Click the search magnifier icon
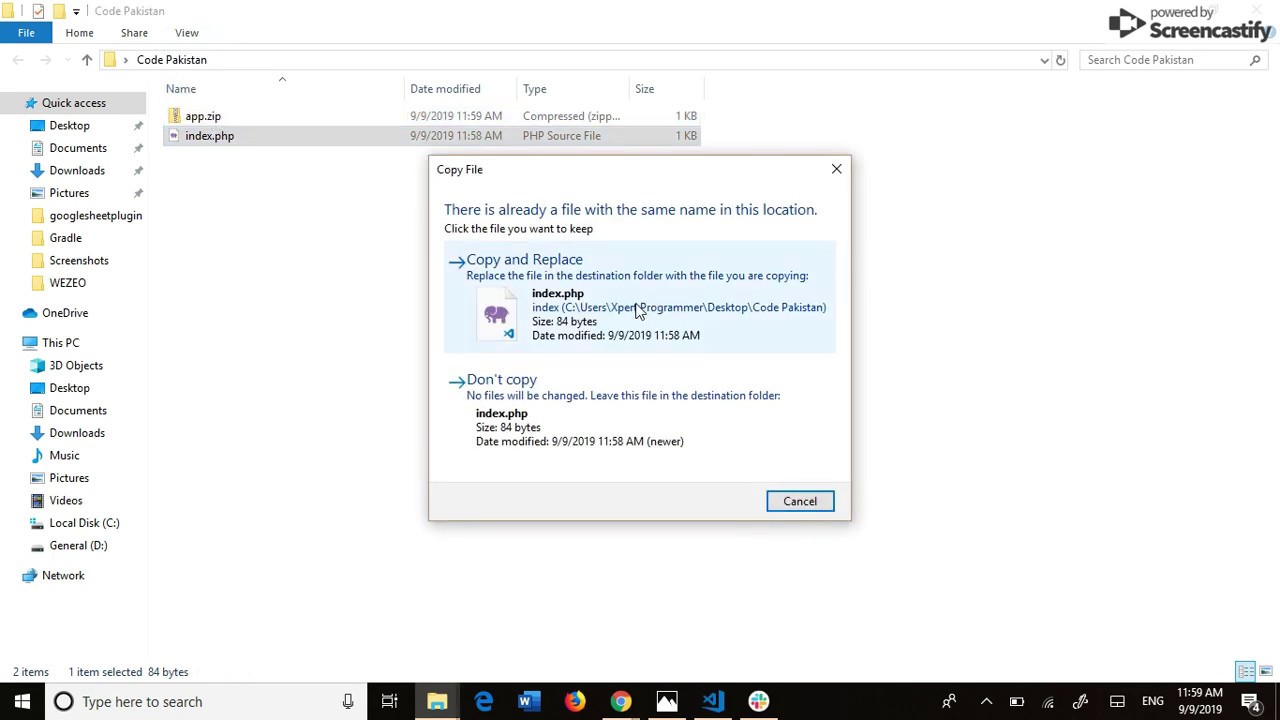1280x720 pixels. [x=1256, y=60]
